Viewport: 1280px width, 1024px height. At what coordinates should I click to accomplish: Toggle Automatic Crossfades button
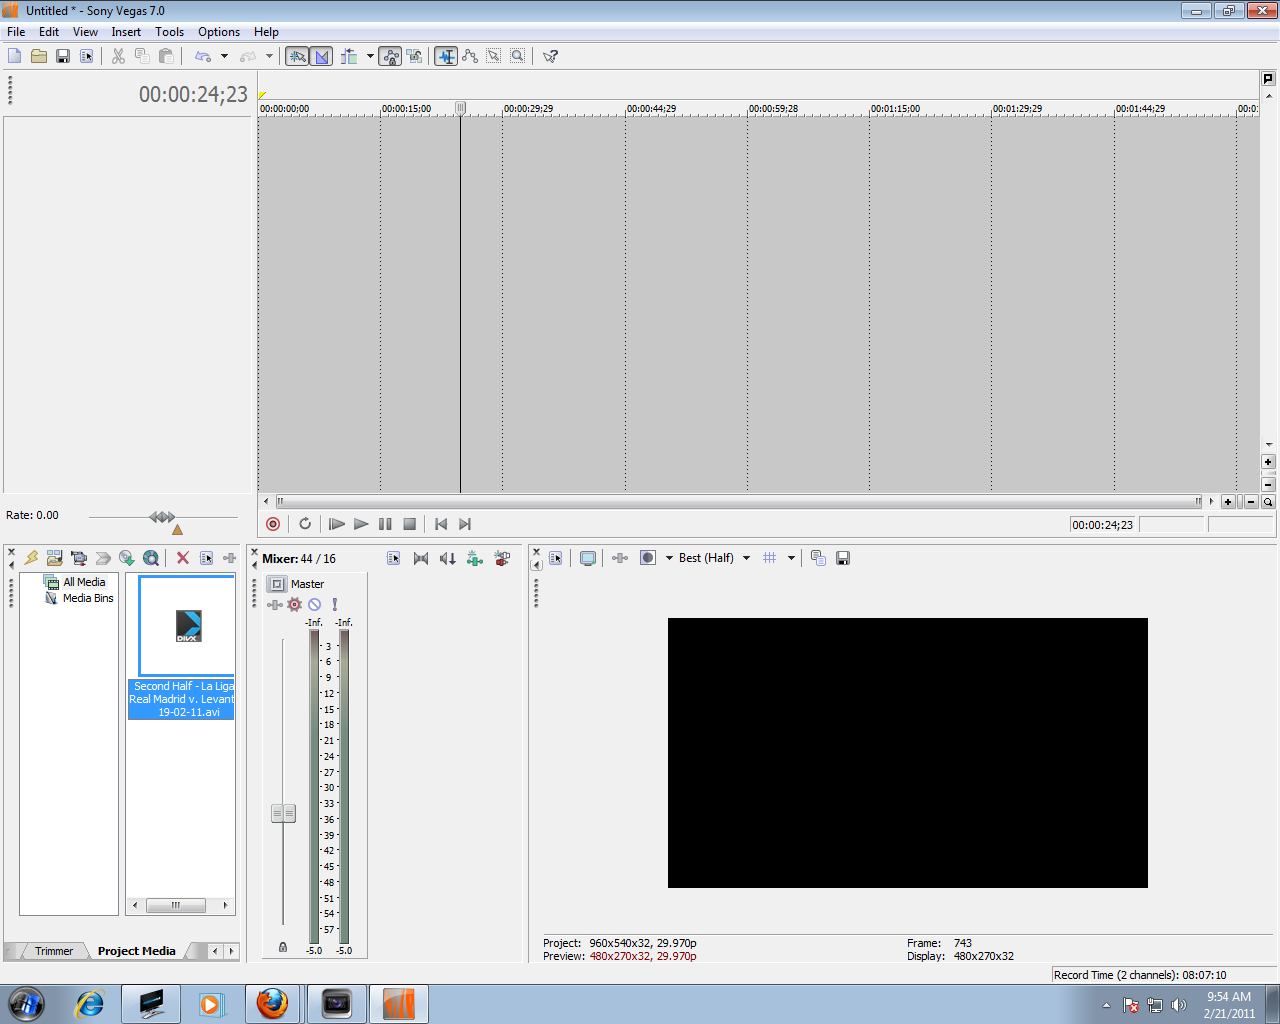322,56
